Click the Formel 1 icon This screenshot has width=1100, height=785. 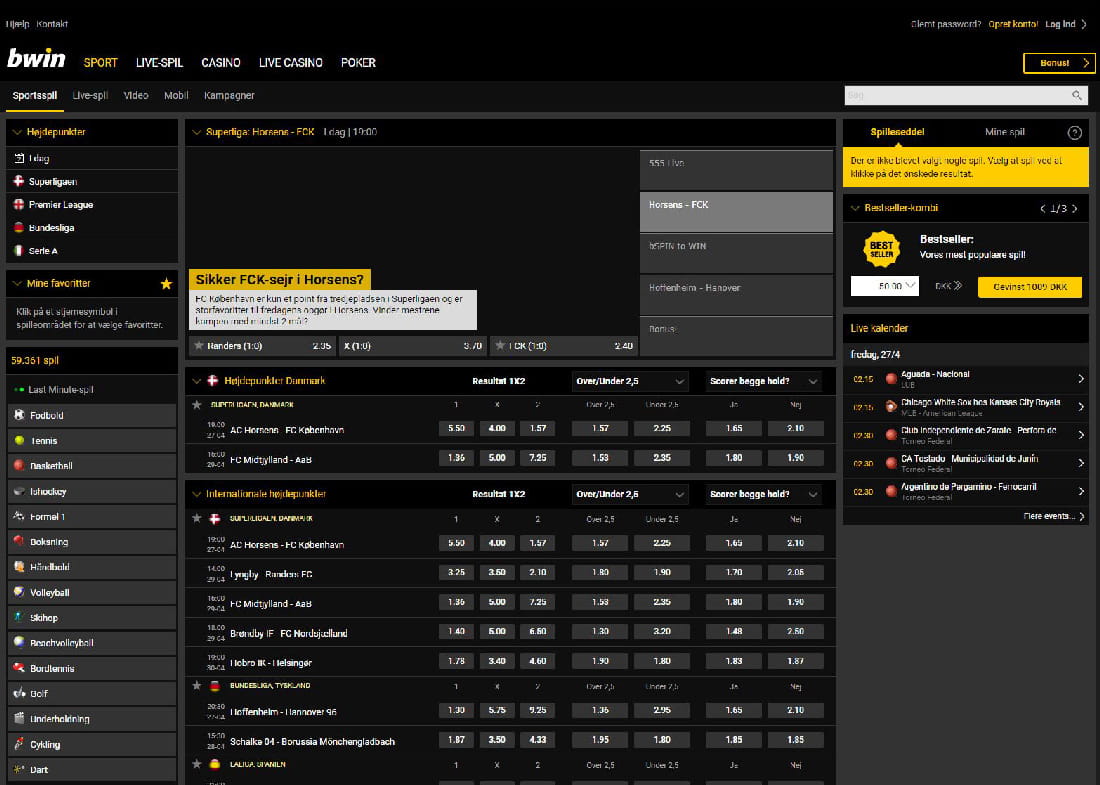point(20,516)
